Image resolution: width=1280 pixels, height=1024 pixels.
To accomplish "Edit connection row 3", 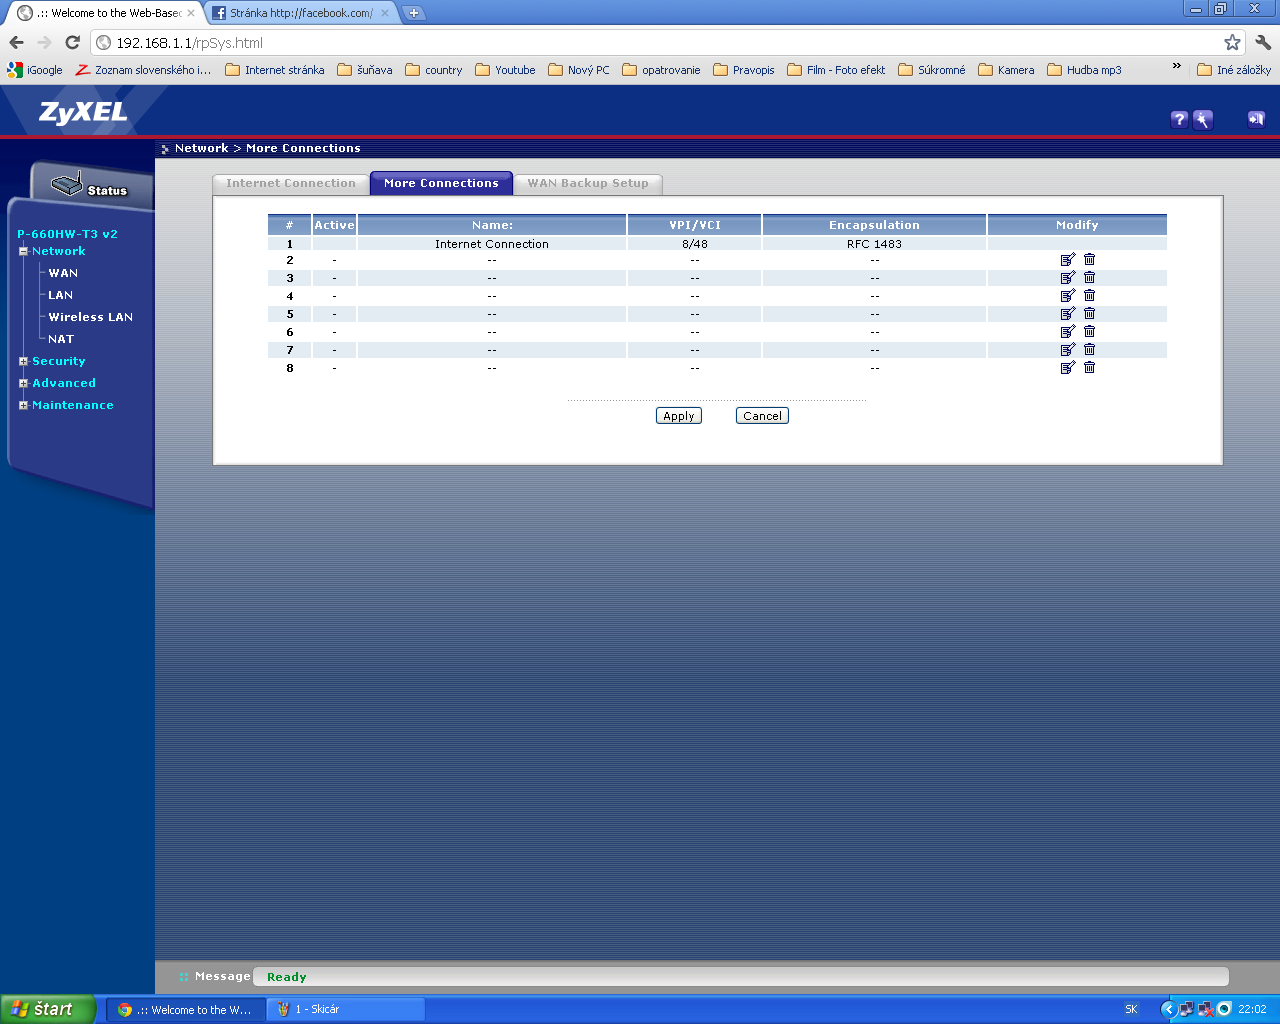I will coord(1068,278).
